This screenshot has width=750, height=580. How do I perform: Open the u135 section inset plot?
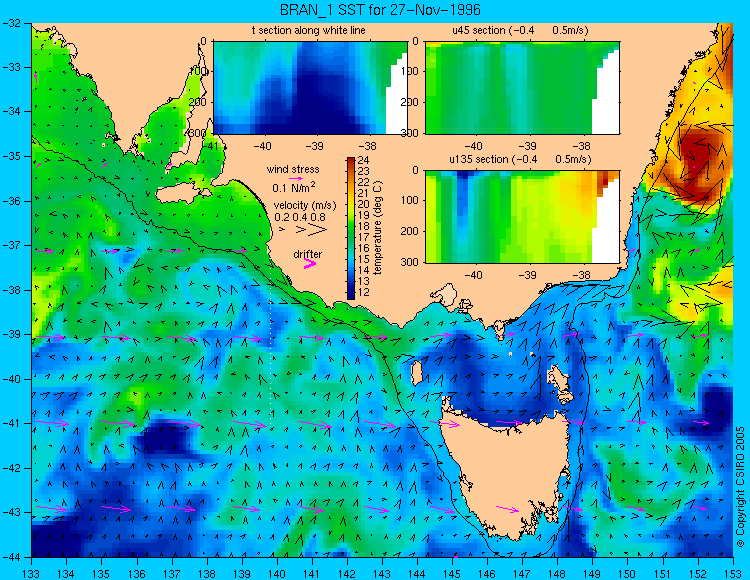pos(522,217)
